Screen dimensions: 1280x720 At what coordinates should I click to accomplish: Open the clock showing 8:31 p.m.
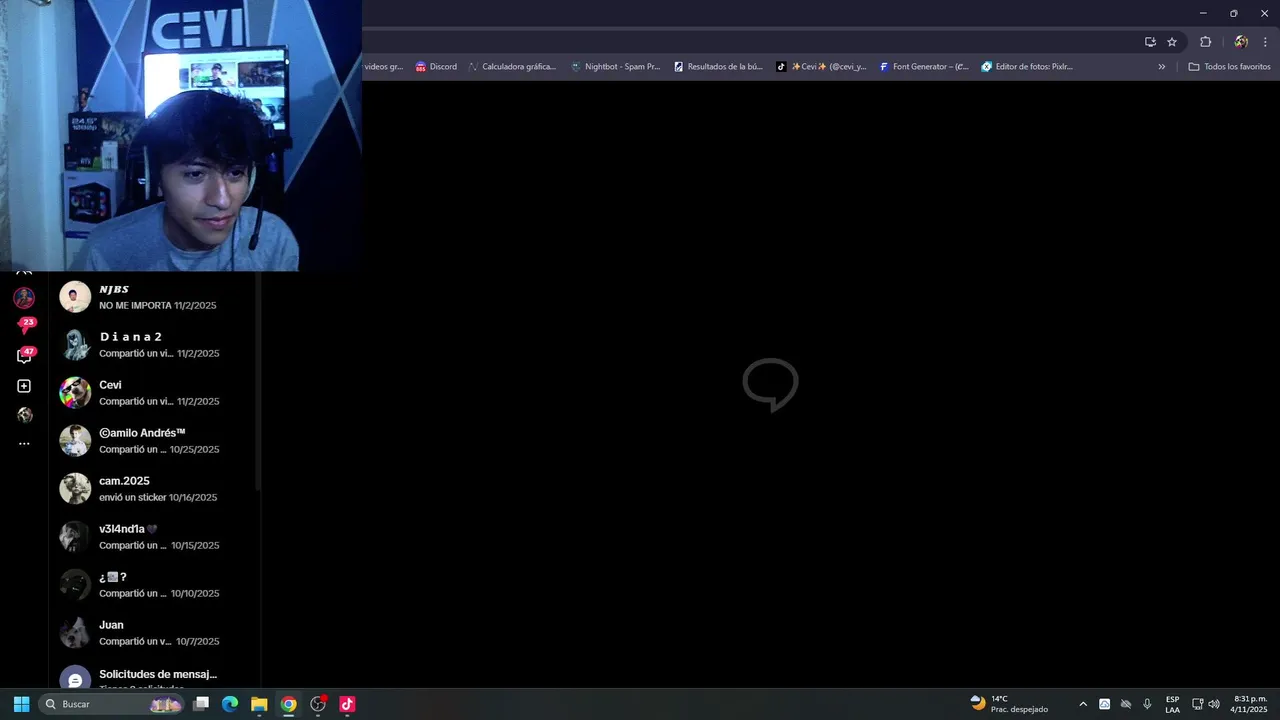pos(1250,704)
